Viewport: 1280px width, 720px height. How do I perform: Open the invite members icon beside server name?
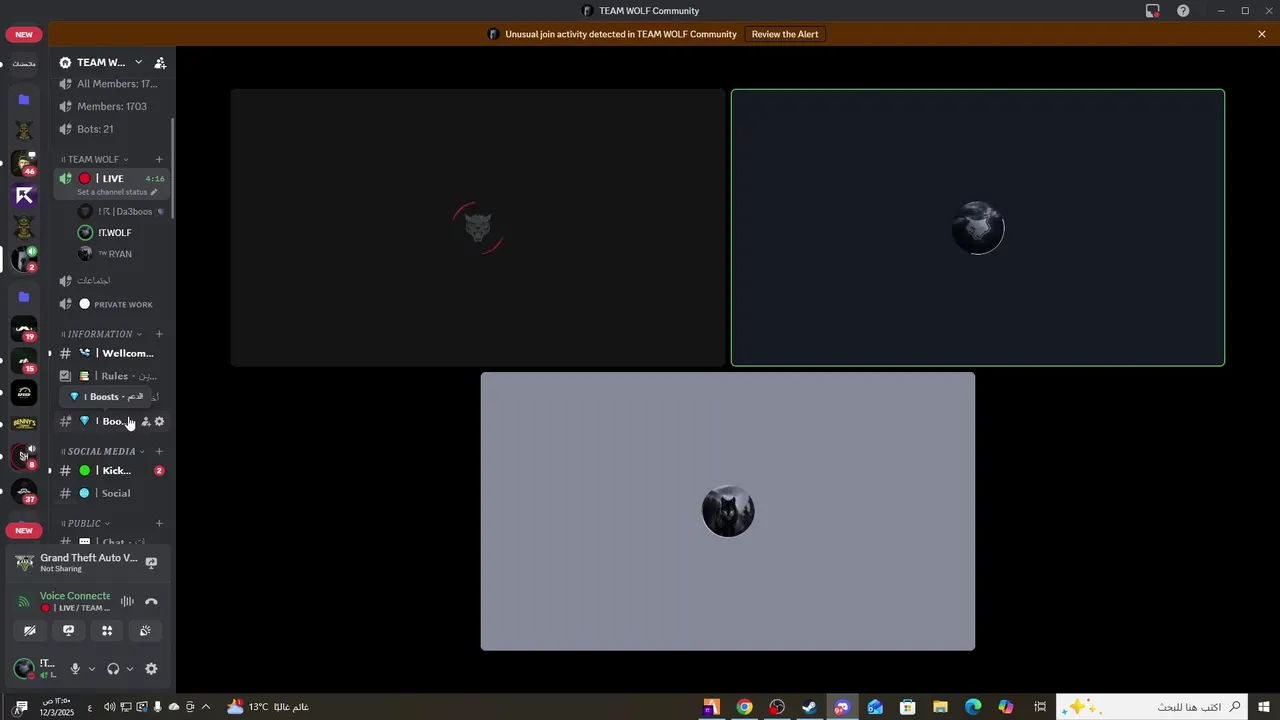159,62
